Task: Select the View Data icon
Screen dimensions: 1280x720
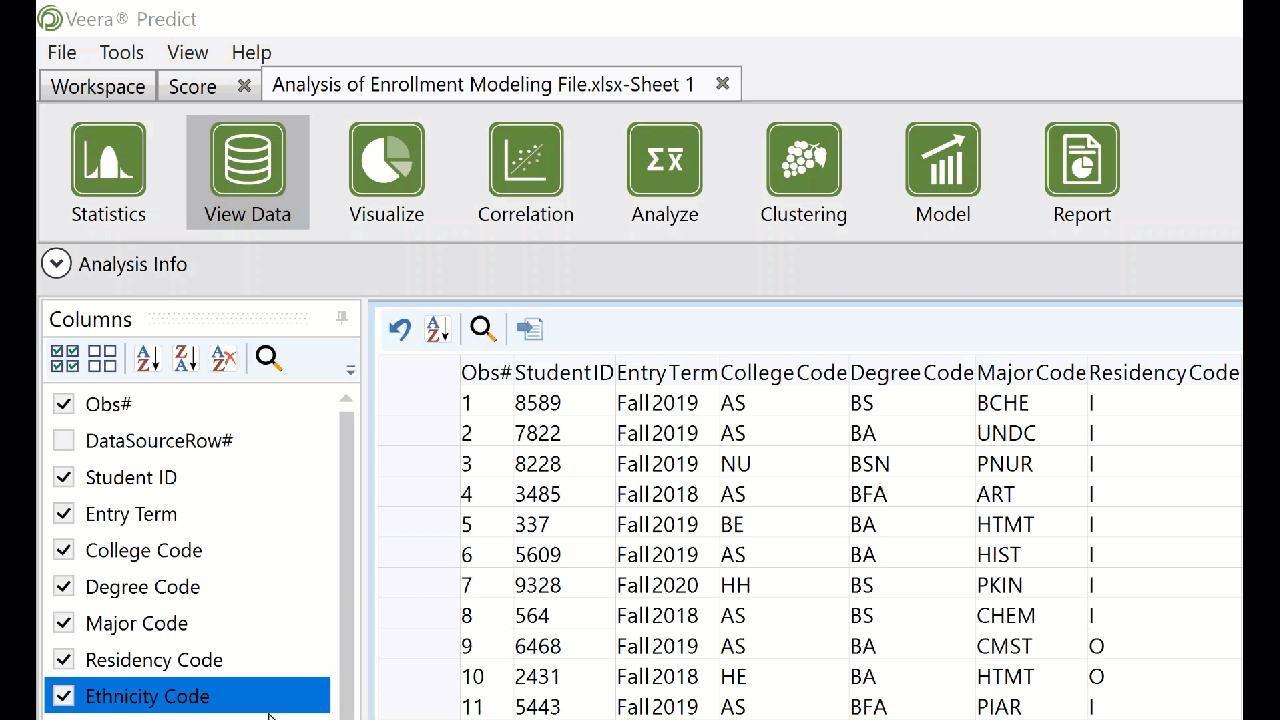Action: coord(247,172)
